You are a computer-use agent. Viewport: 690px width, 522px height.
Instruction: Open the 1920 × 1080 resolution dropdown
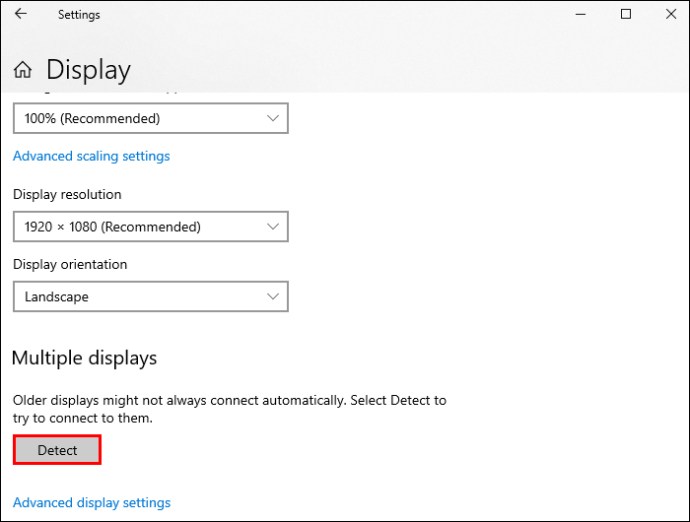(x=150, y=226)
